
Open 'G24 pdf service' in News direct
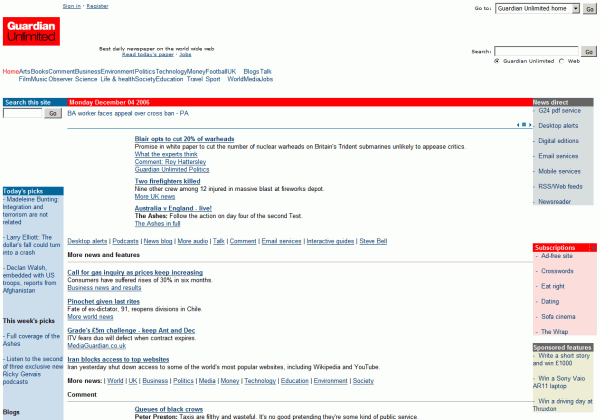click(x=559, y=111)
